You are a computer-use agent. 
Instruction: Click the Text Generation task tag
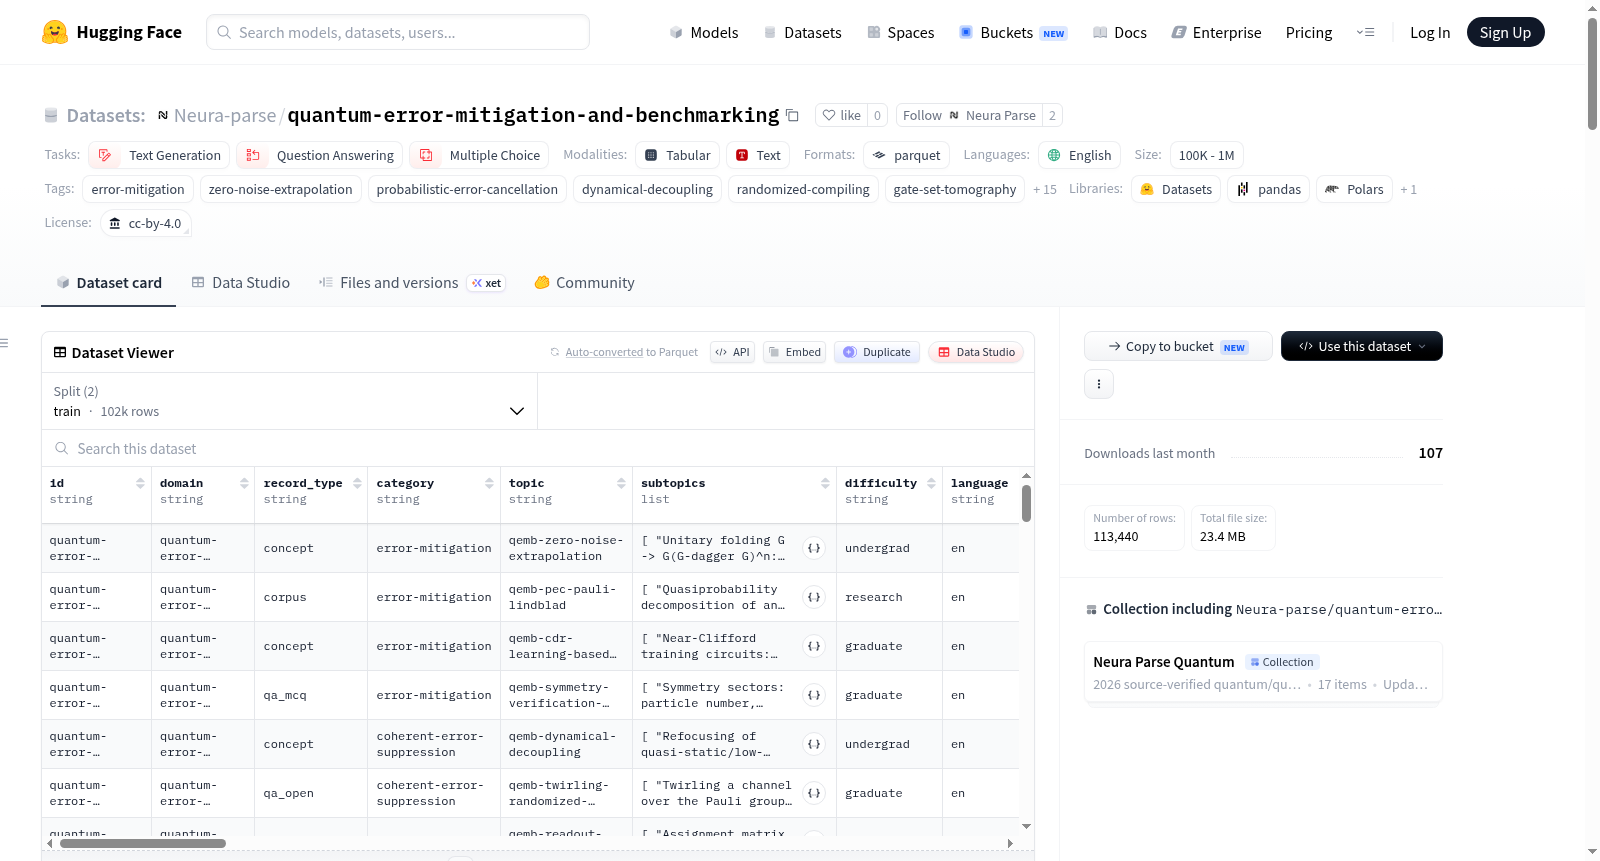pos(160,155)
